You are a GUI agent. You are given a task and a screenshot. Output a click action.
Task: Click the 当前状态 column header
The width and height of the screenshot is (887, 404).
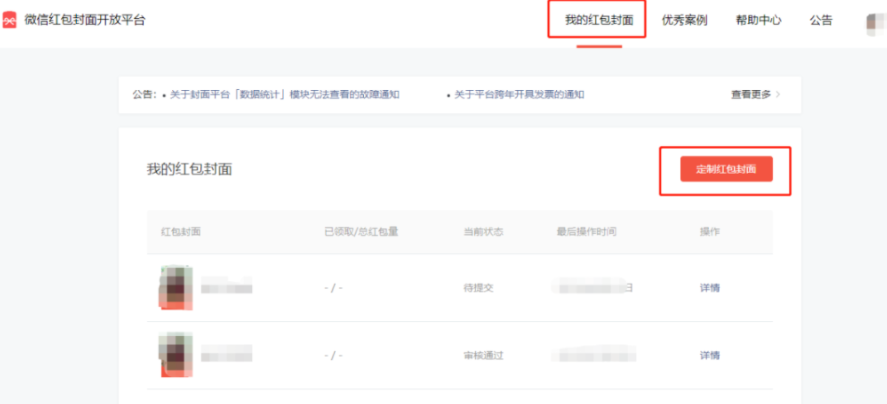click(482, 232)
